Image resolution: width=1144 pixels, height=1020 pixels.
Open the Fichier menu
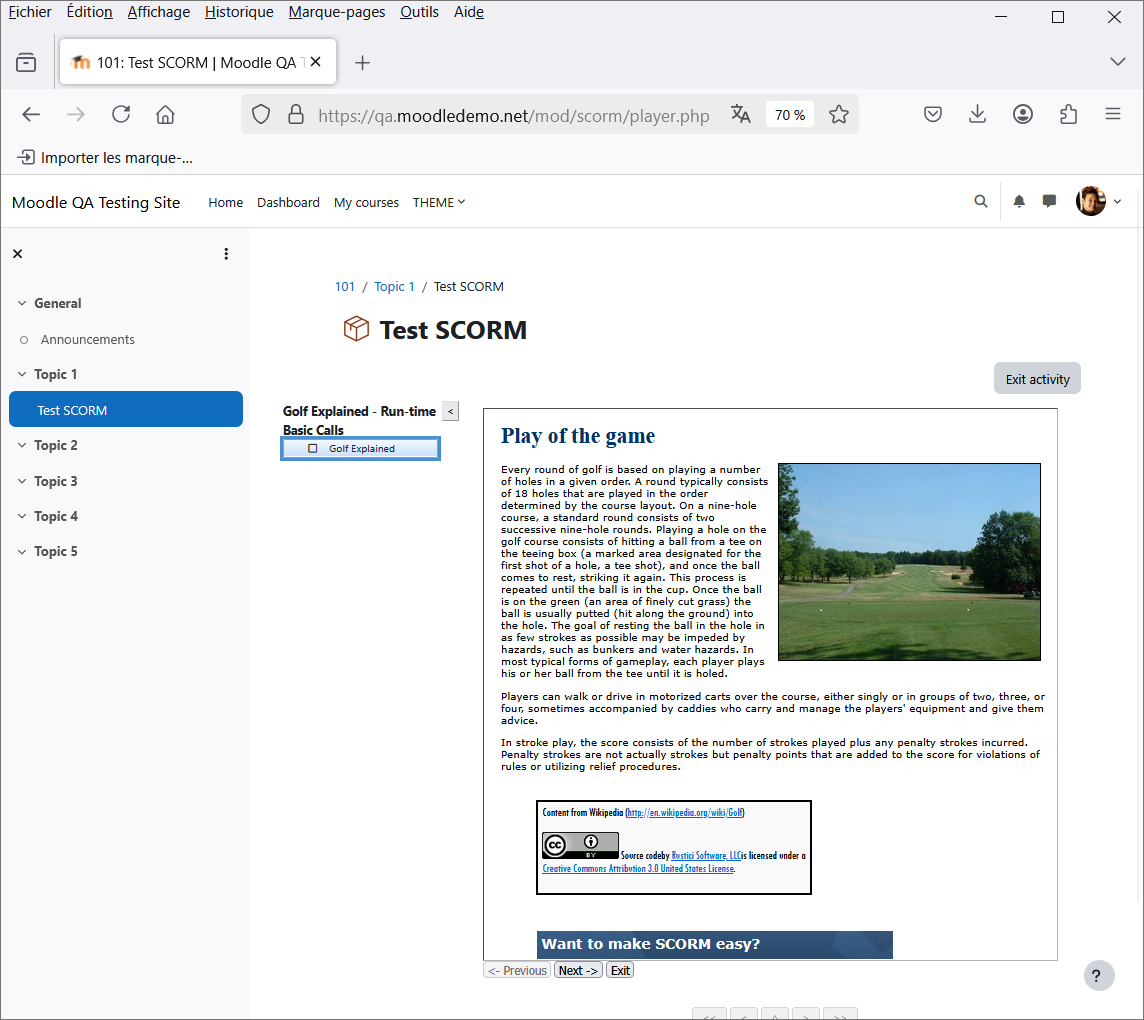pos(30,12)
